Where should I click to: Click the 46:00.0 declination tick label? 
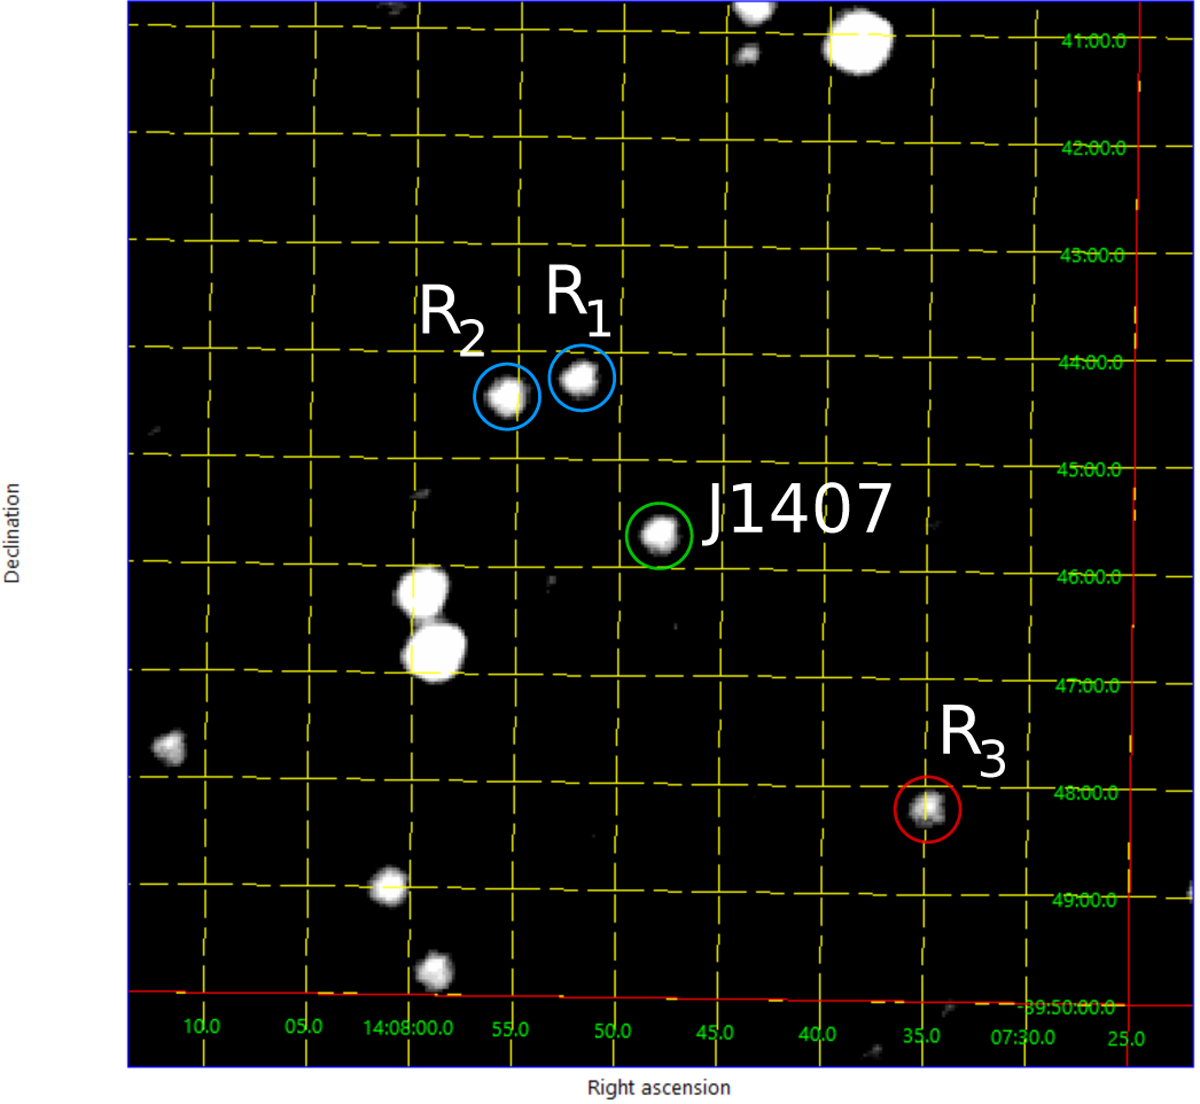point(1088,577)
